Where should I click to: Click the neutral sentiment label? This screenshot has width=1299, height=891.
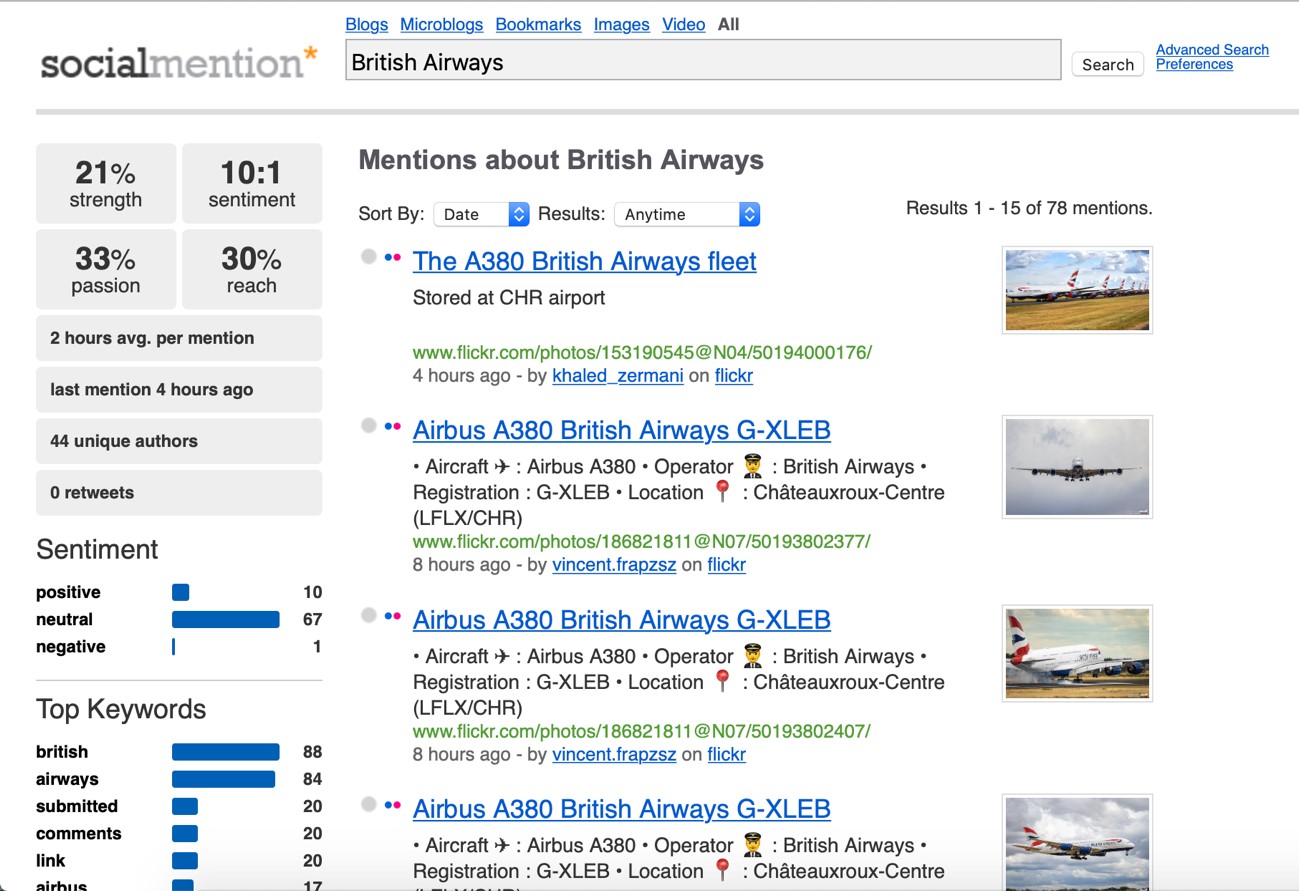pyautogui.click(x=64, y=619)
